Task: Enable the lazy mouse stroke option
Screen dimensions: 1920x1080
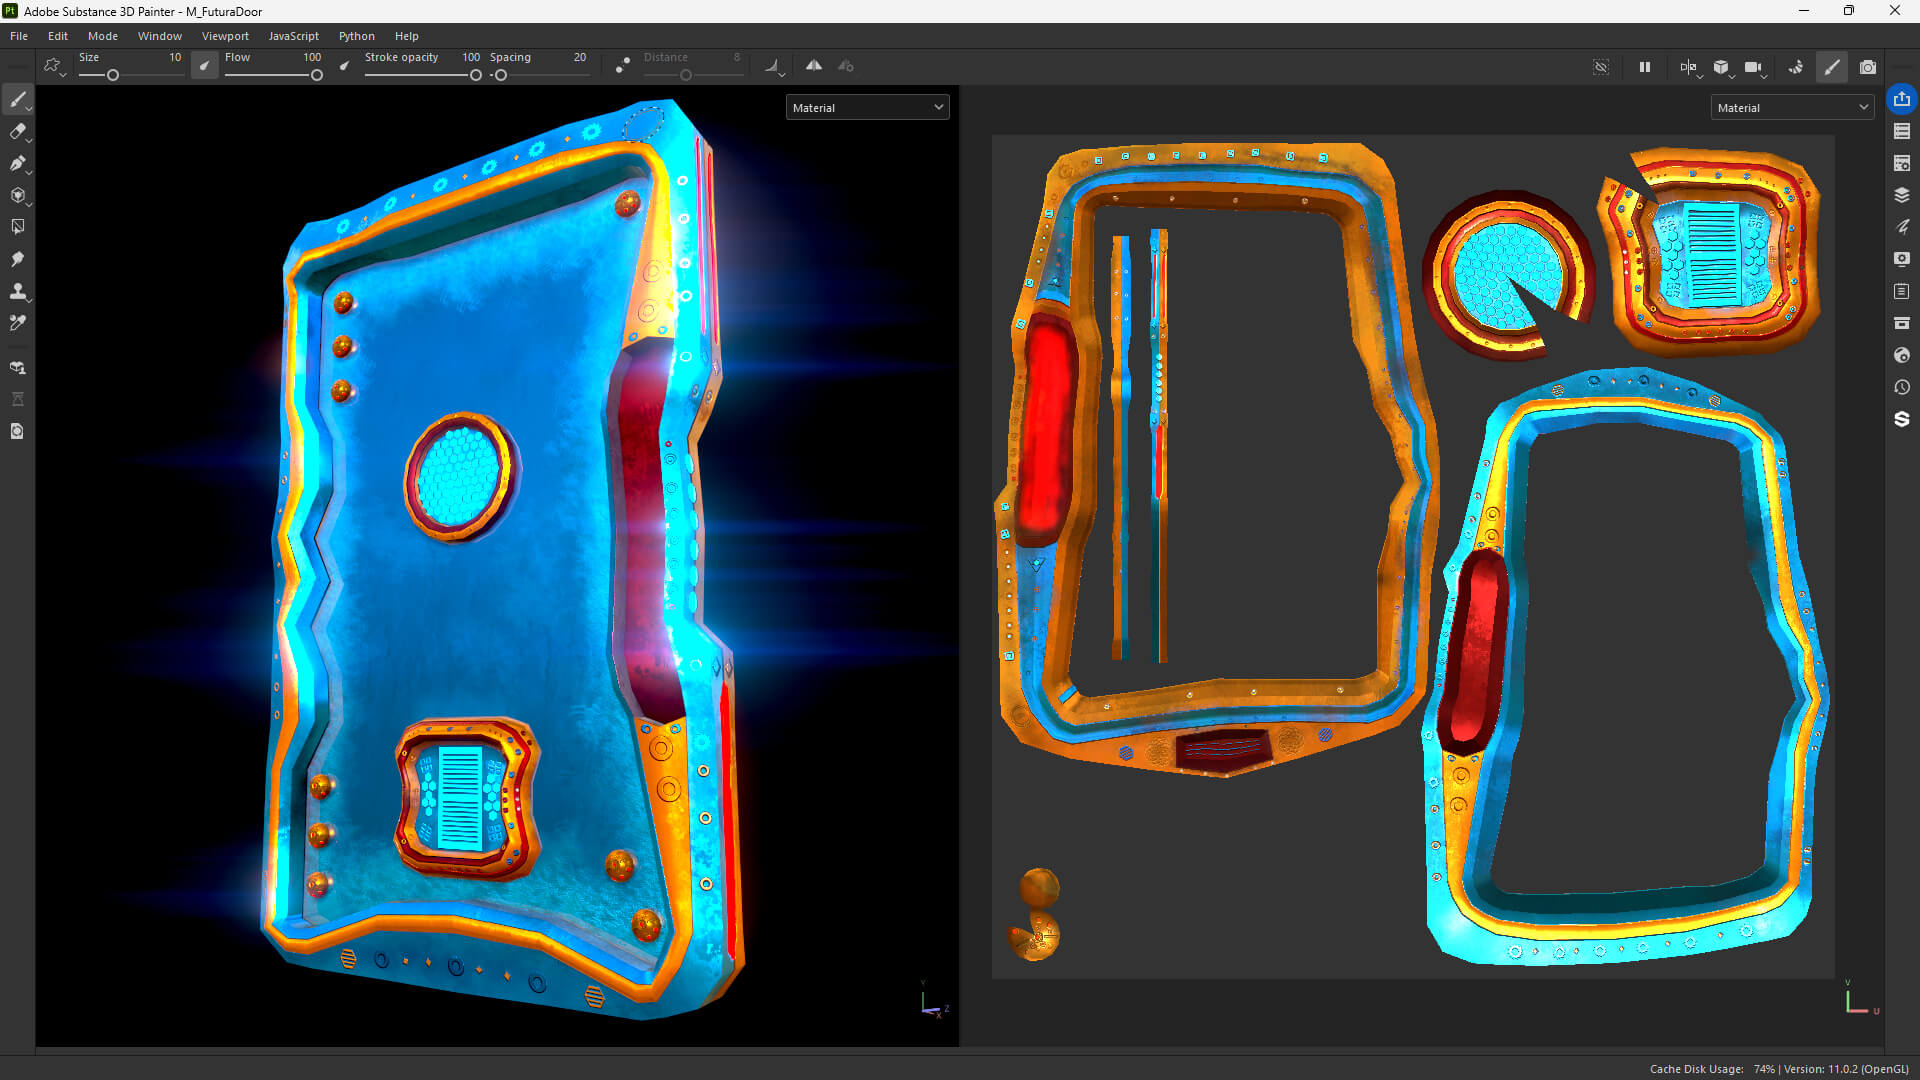Action: tap(622, 65)
